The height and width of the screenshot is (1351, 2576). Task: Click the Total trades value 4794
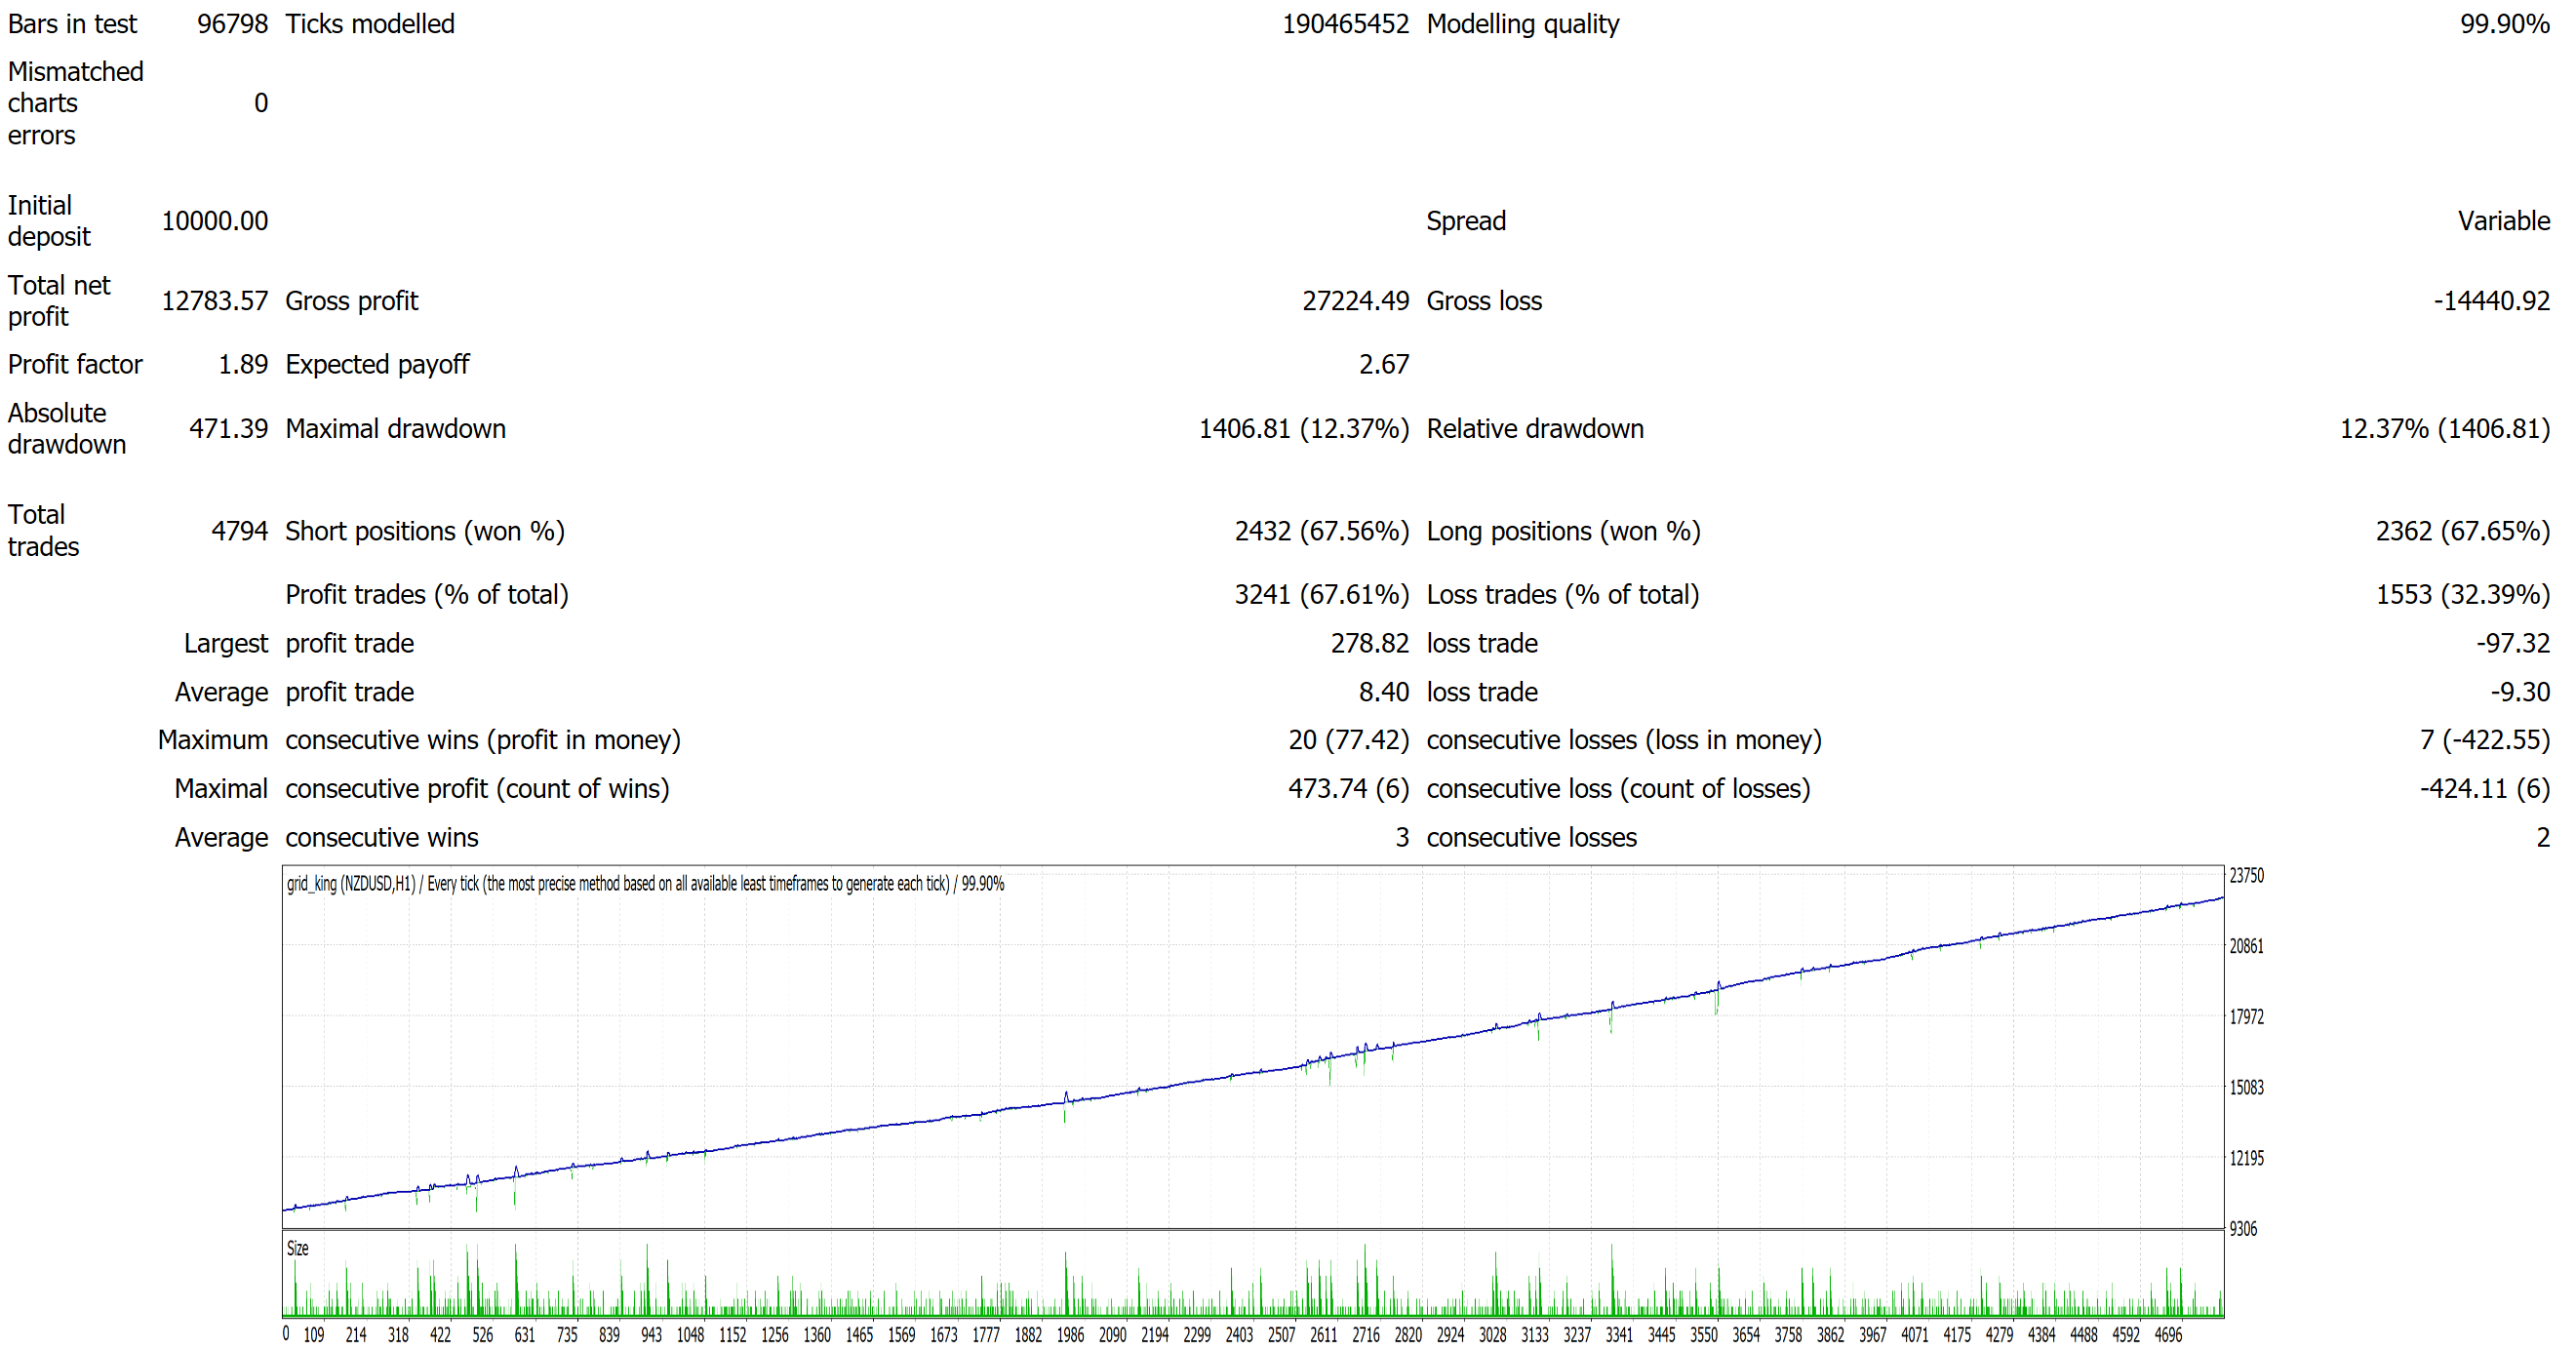239,531
